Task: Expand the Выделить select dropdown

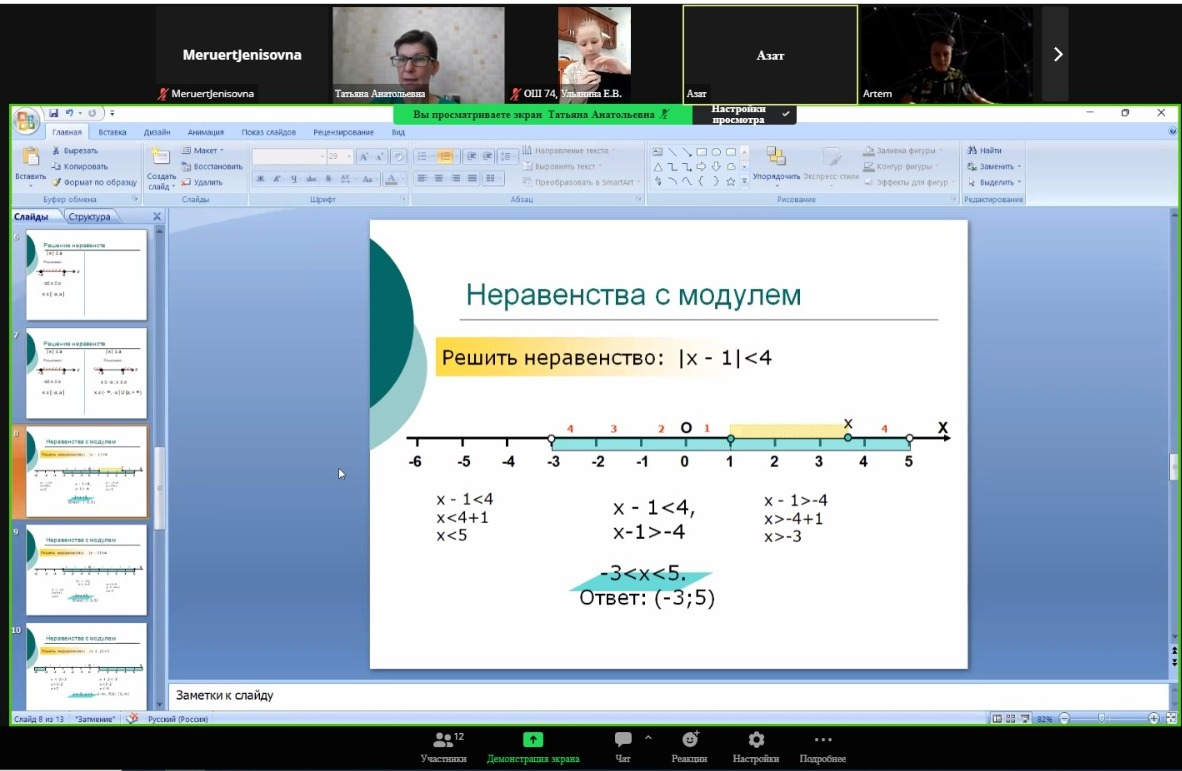Action: tap(996, 182)
